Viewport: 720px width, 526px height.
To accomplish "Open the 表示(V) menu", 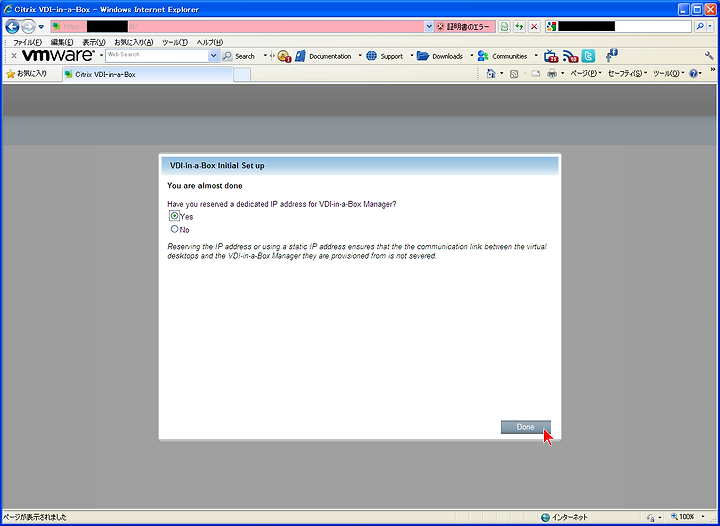I will (x=94, y=42).
